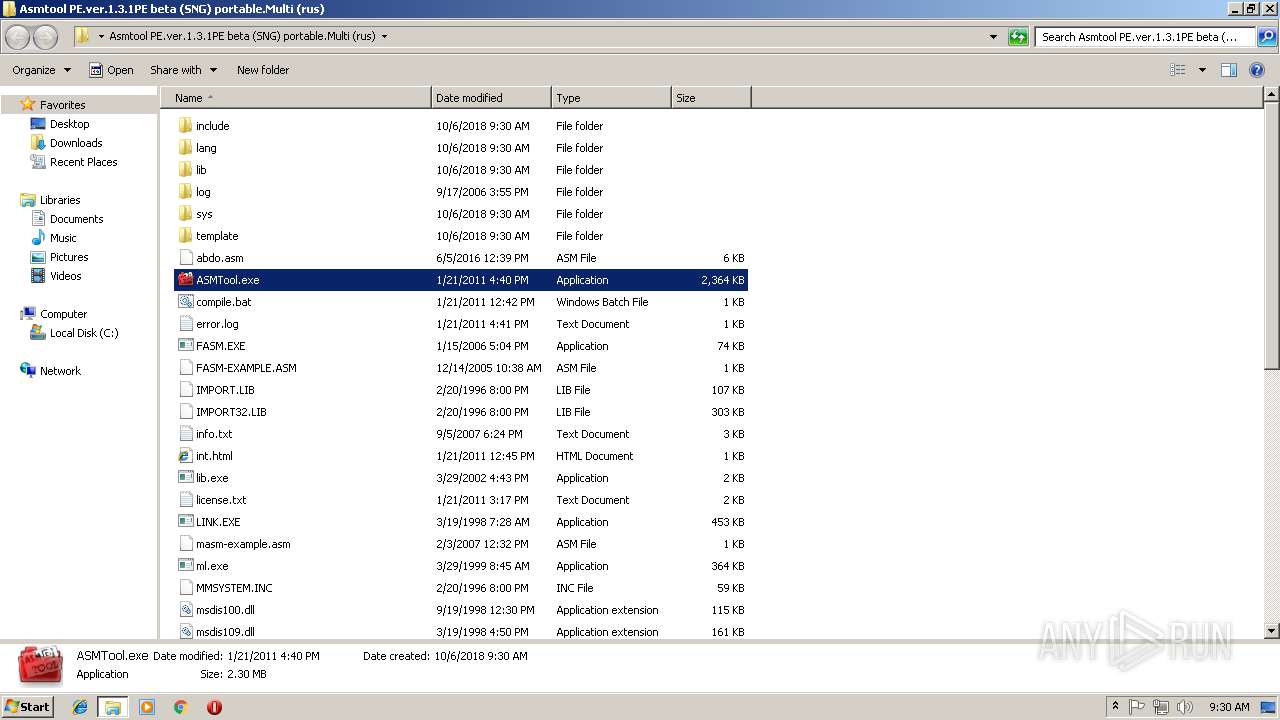Click the New folder button
This screenshot has height=720, width=1280.
coord(263,70)
